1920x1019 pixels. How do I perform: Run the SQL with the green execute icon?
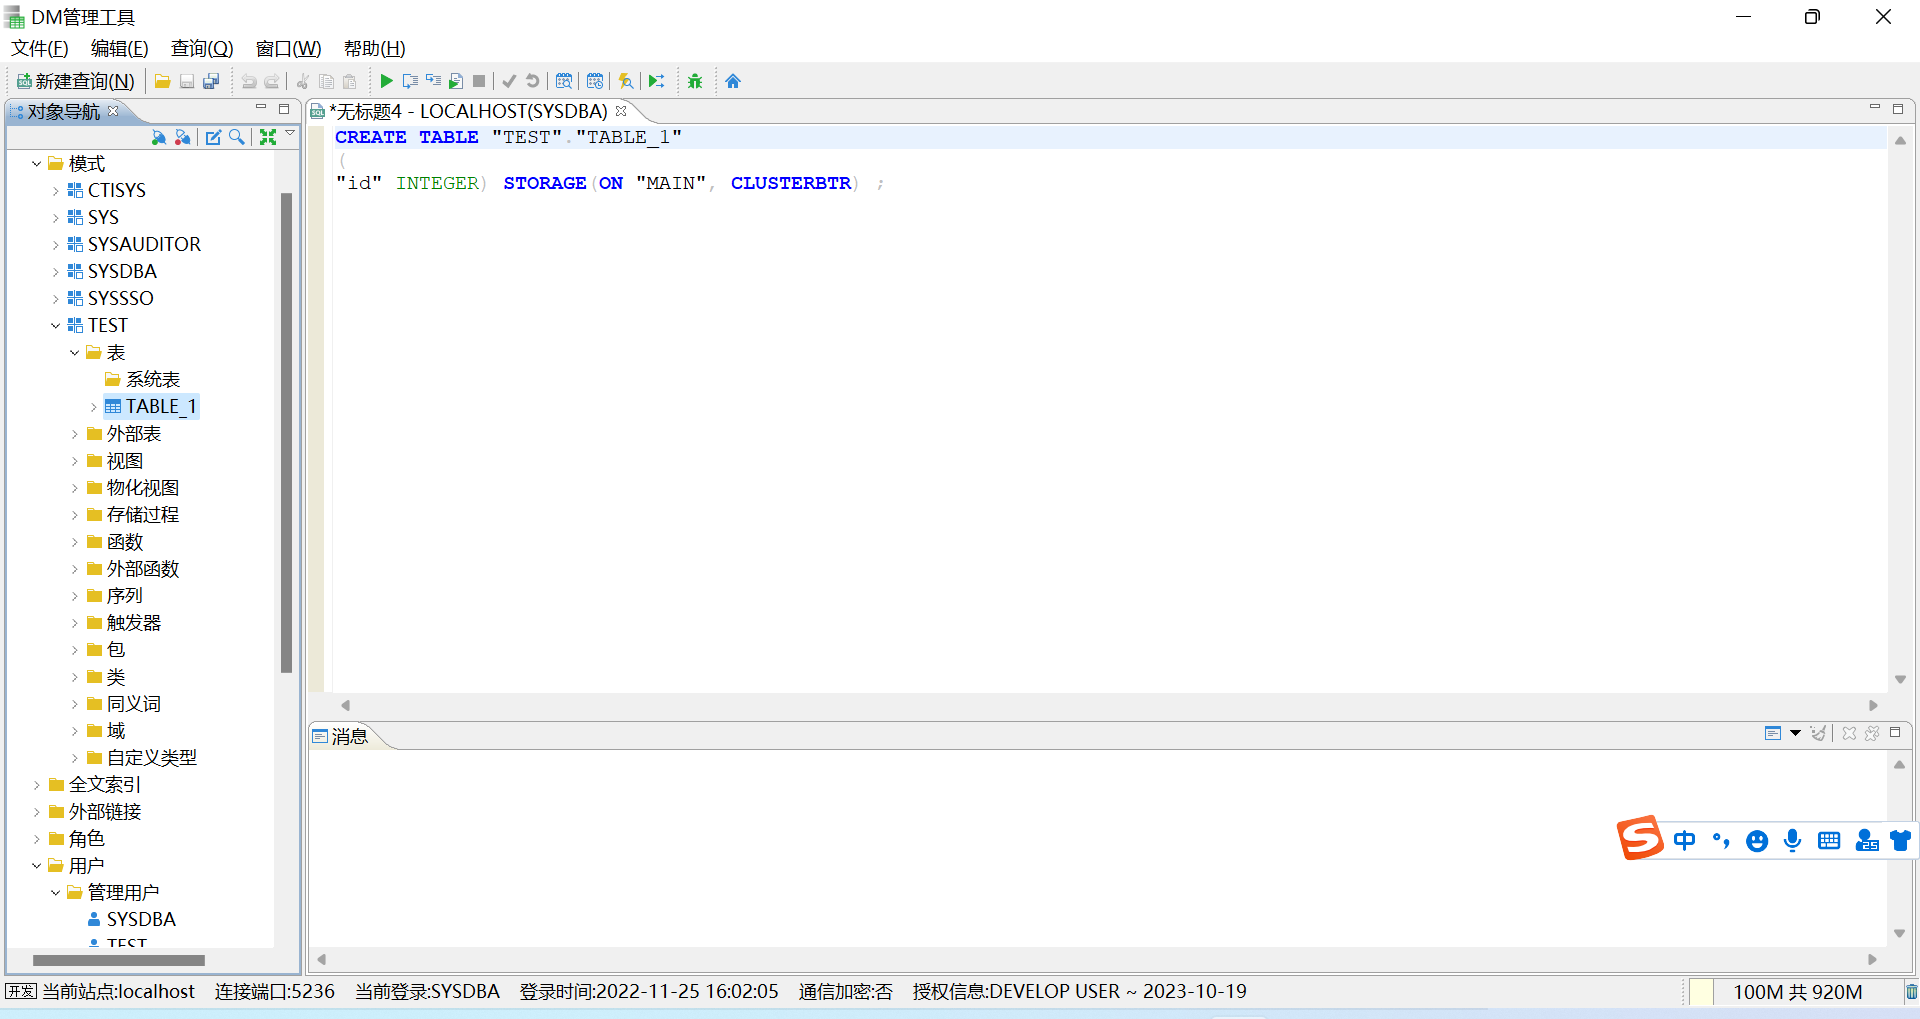[386, 81]
